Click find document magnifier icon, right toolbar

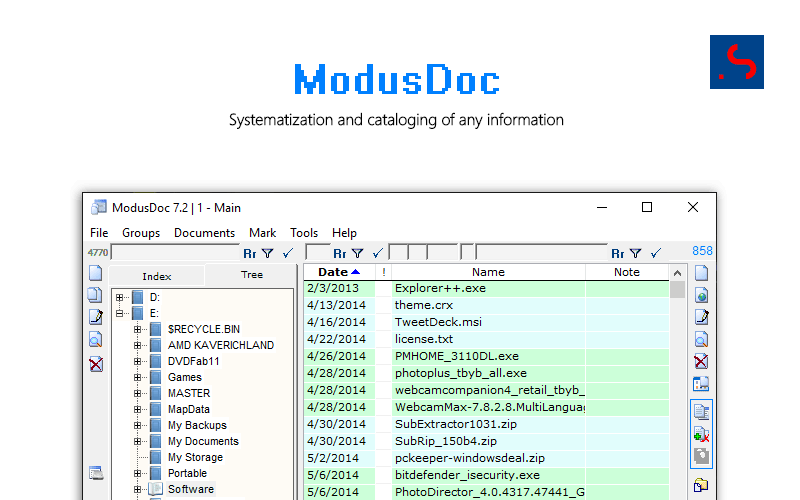tap(702, 339)
